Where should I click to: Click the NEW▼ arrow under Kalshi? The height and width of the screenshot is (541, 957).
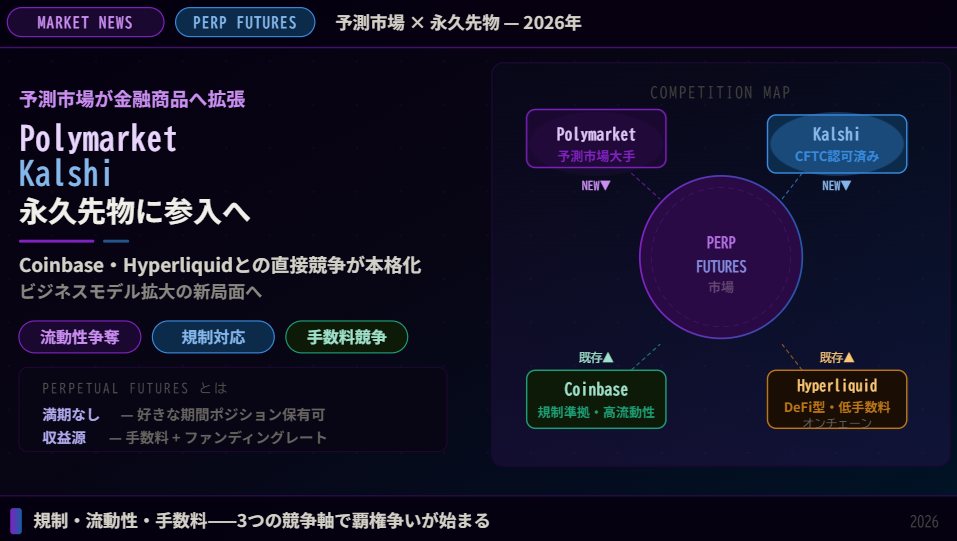[836, 186]
